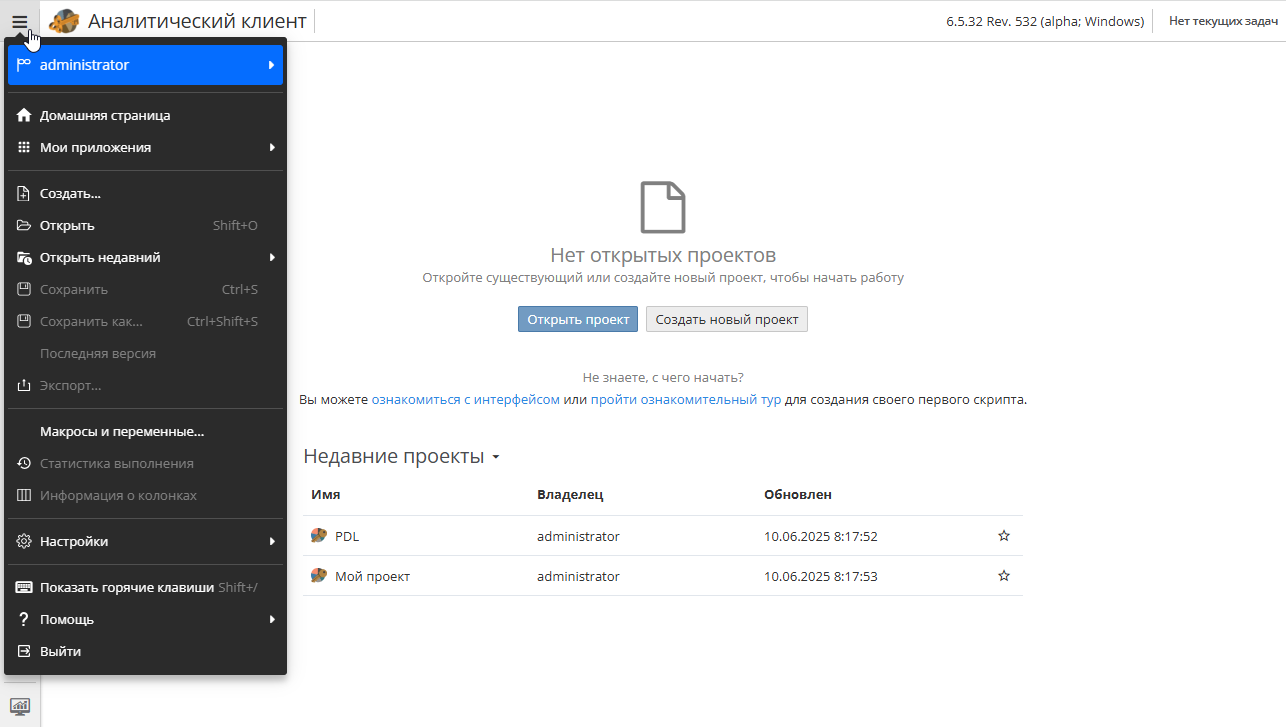Click the exit icon next to Выйти
Image resolution: width=1286 pixels, height=727 pixels.
tap(24, 651)
